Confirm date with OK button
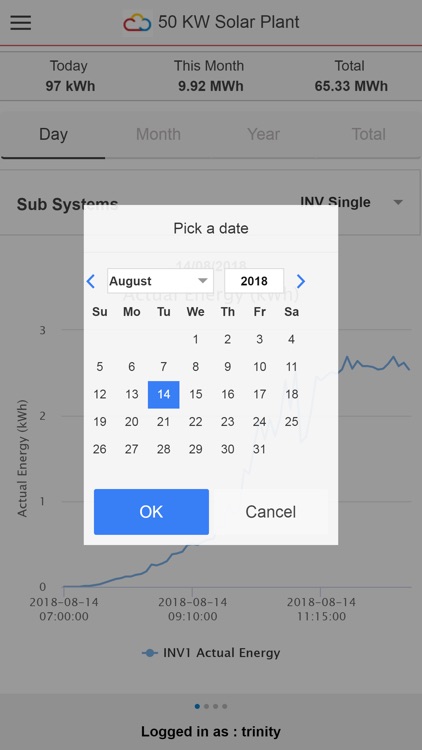The image size is (422, 750). [151, 512]
